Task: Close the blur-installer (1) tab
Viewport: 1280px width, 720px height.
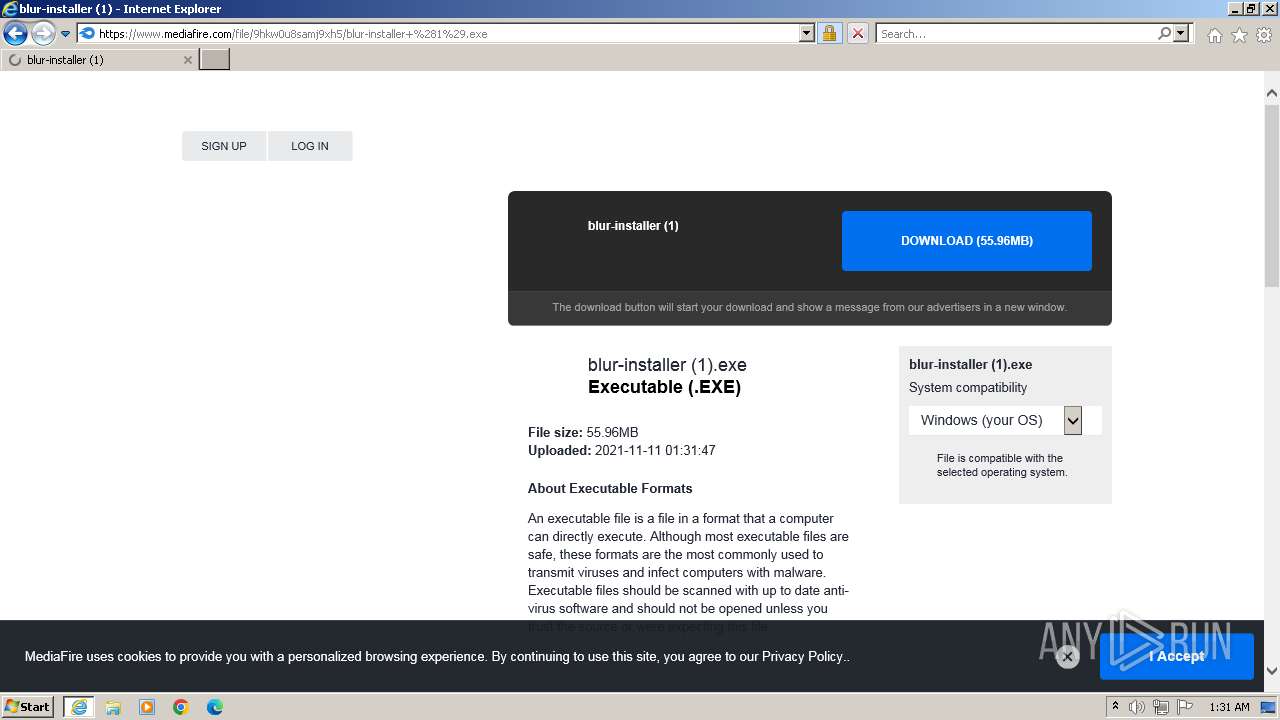Action: [x=187, y=60]
